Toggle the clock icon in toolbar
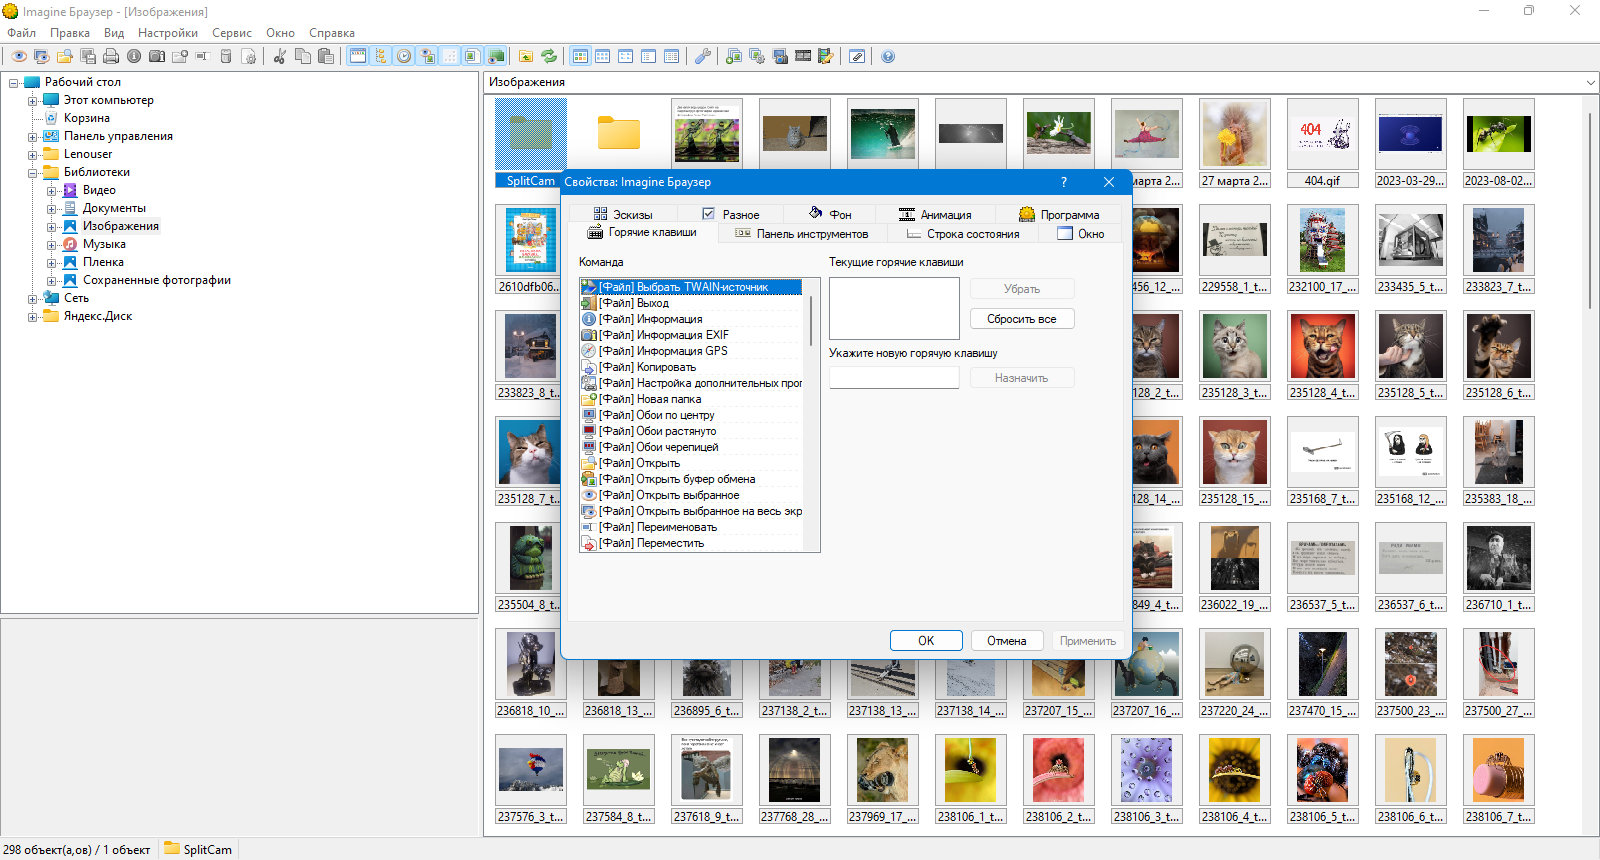The height and width of the screenshot is (860, 1600). click(x=404, y=56)
